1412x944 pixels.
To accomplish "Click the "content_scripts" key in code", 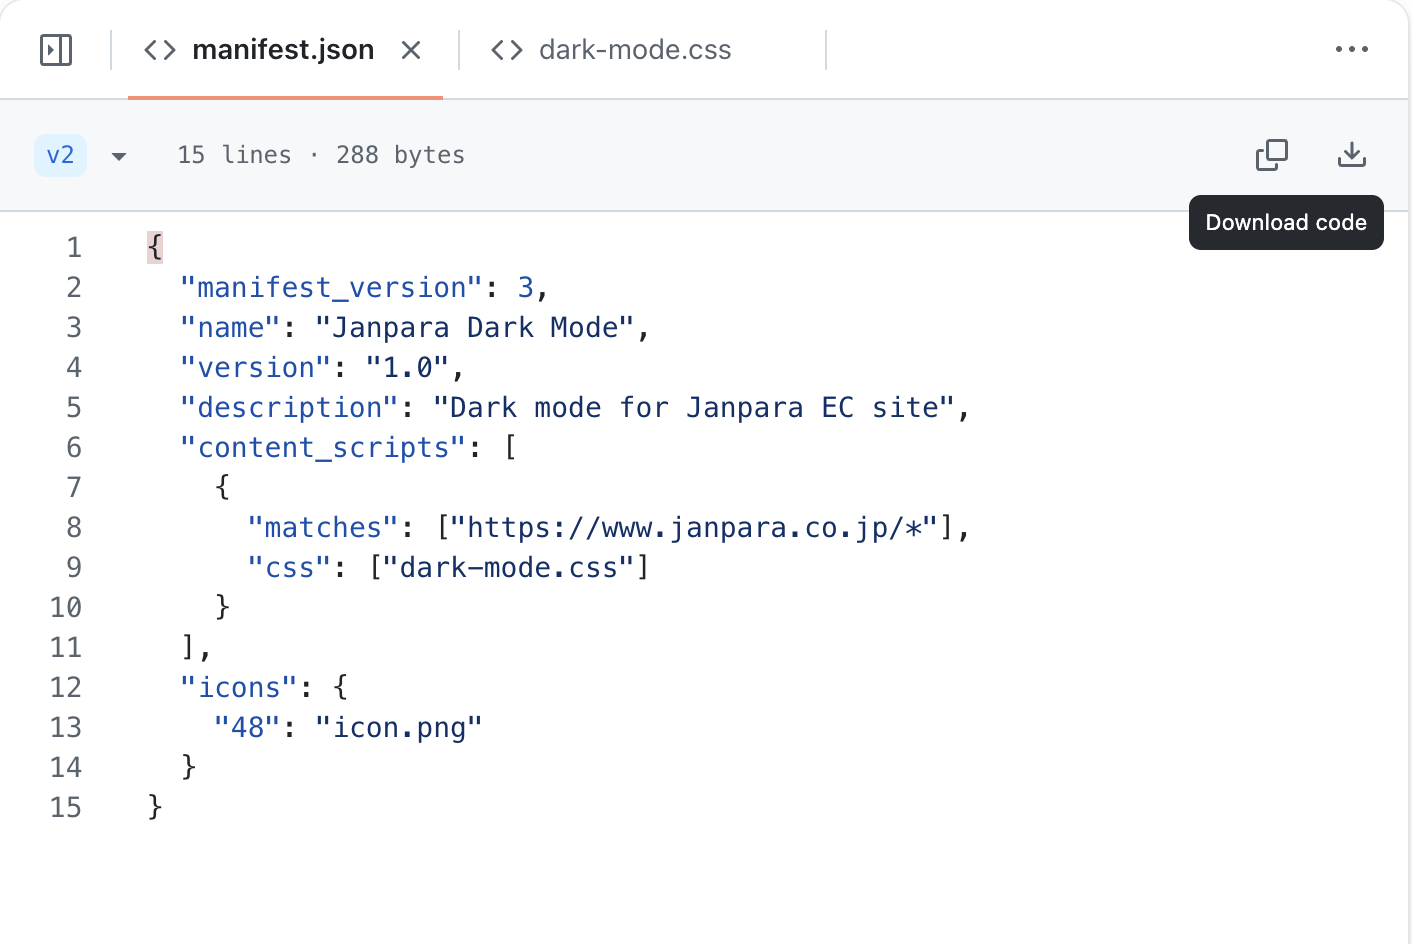I will 323,448.
